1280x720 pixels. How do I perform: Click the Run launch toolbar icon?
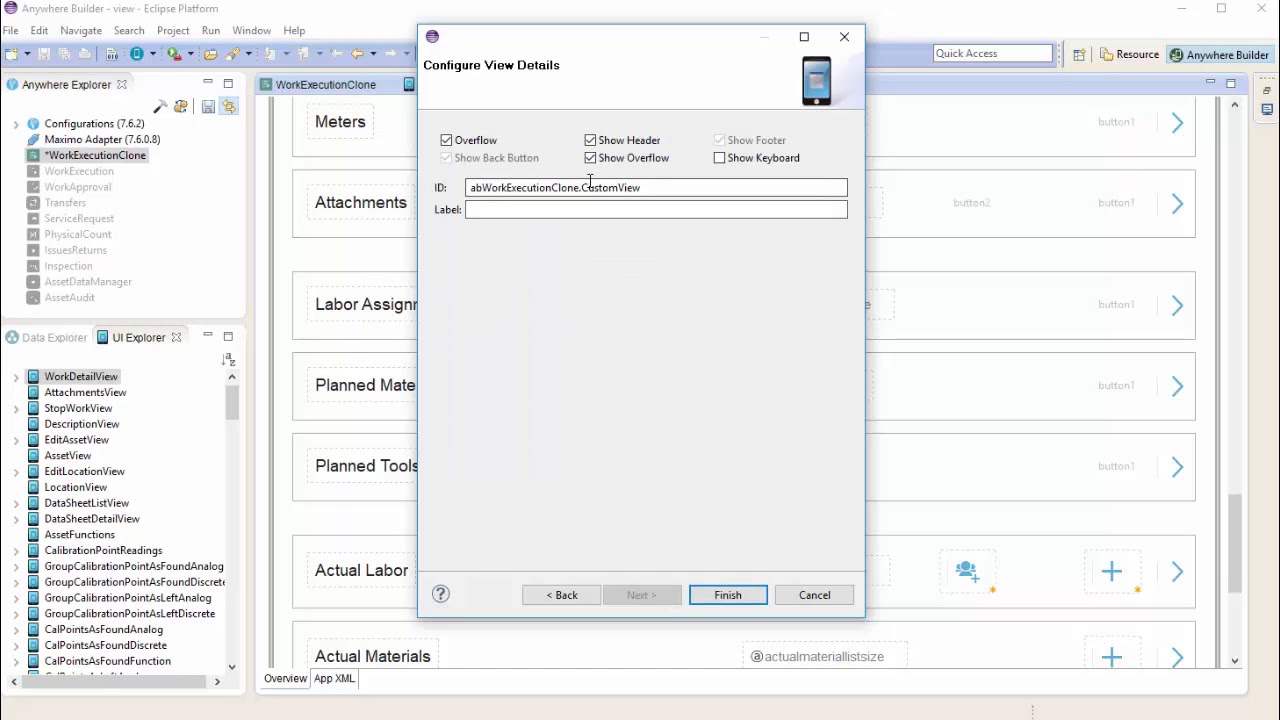(174, 54)
